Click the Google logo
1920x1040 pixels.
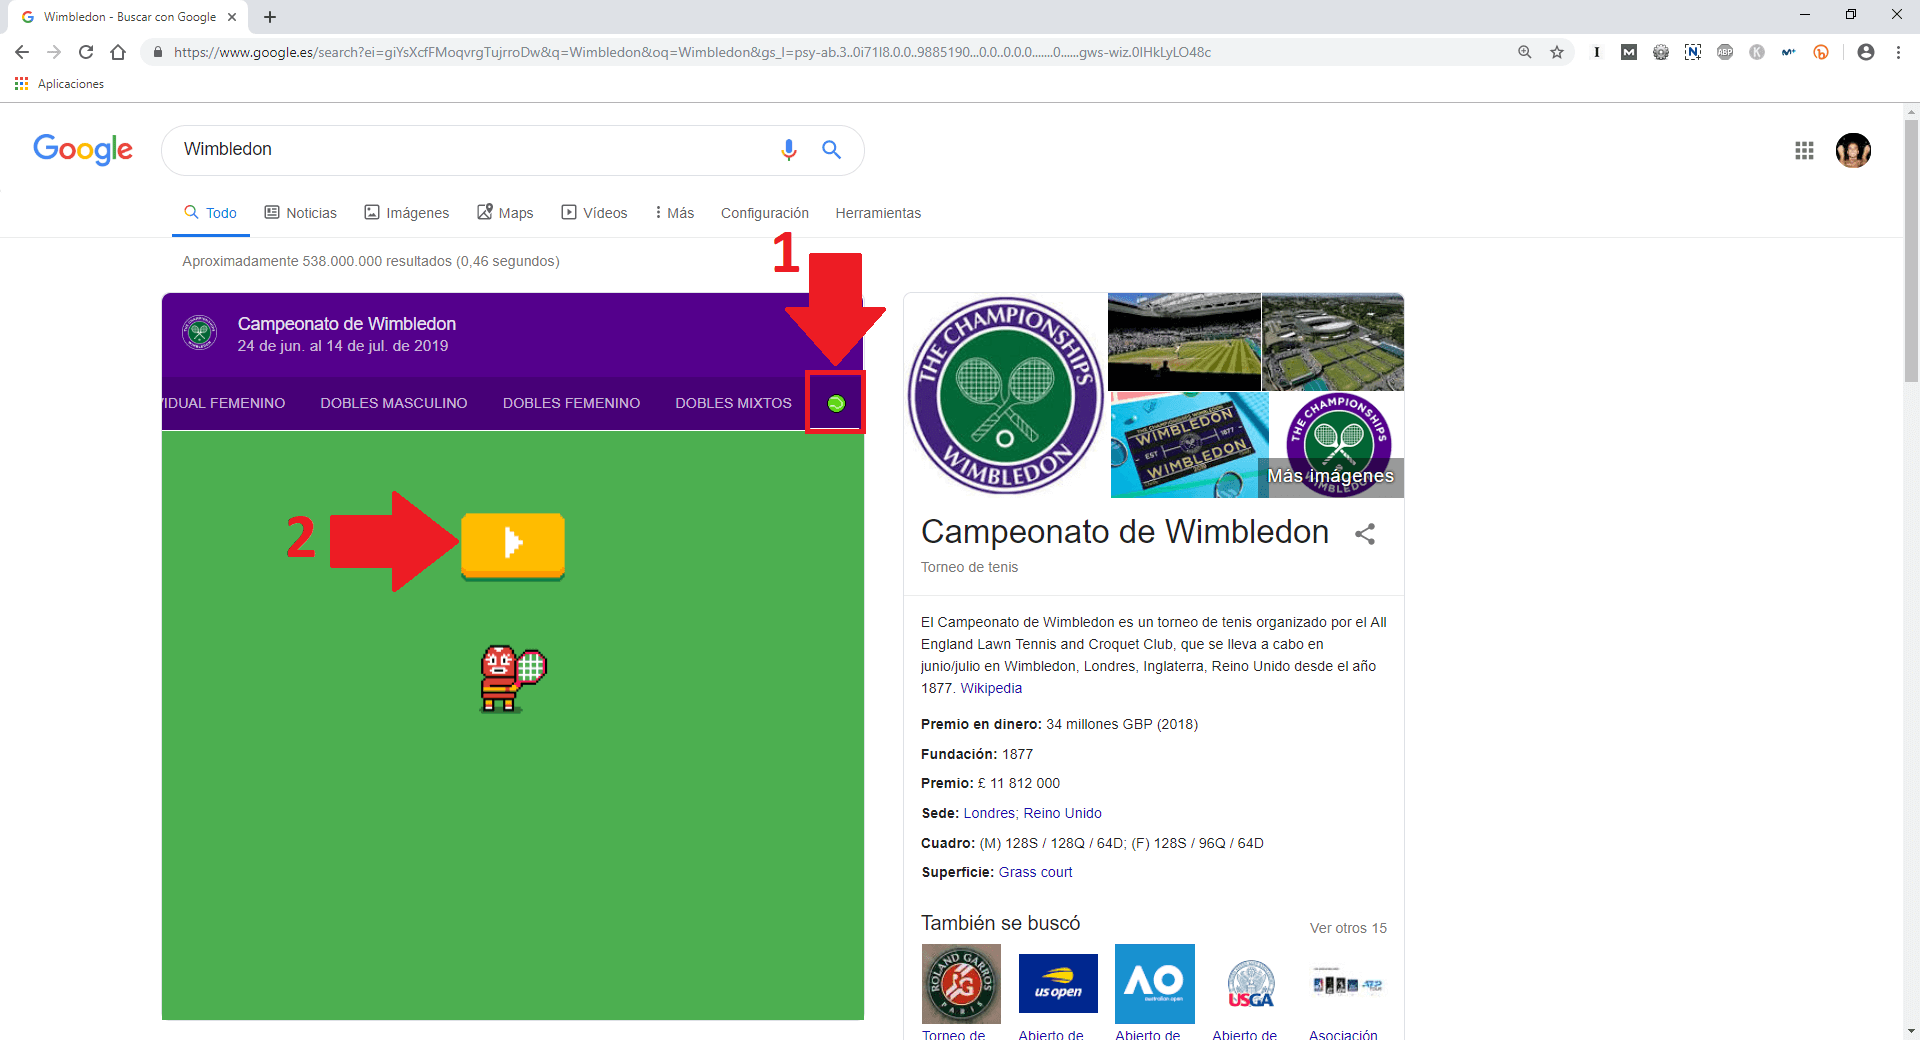[83, 150]
